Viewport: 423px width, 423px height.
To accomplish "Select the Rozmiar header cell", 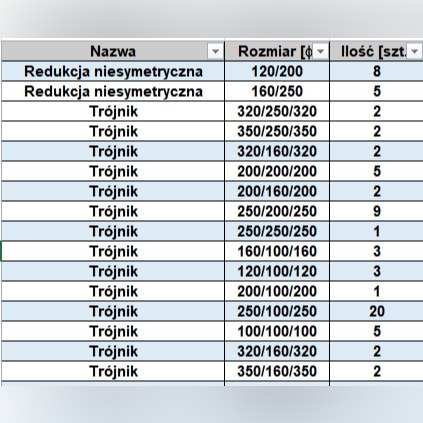I will (x=277, y=51).
